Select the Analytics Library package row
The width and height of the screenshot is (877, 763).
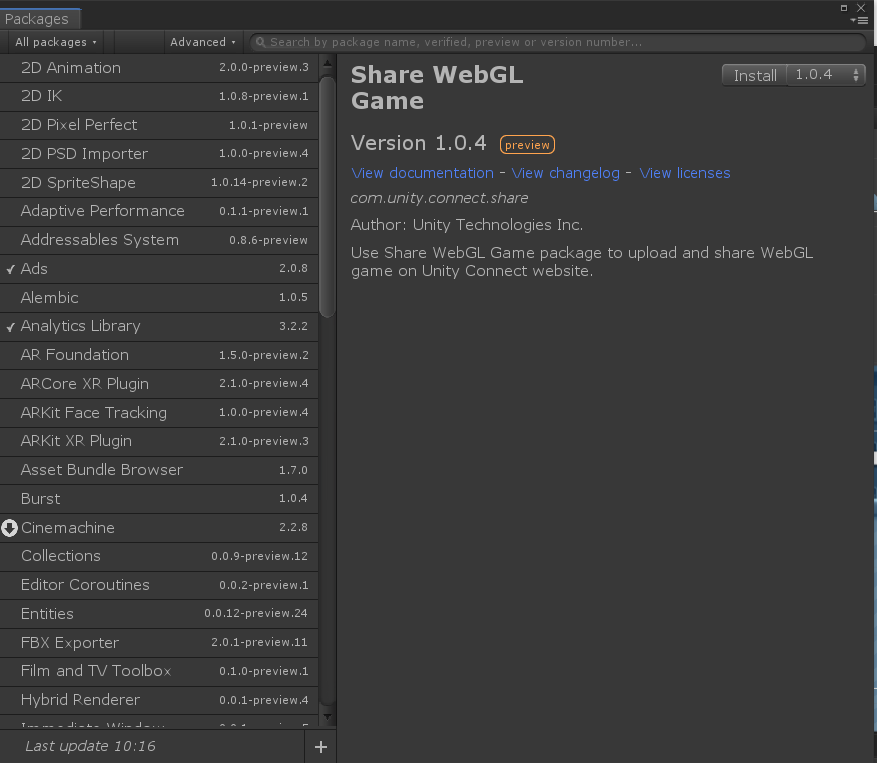pyautogui.click(x=159, y=326)
